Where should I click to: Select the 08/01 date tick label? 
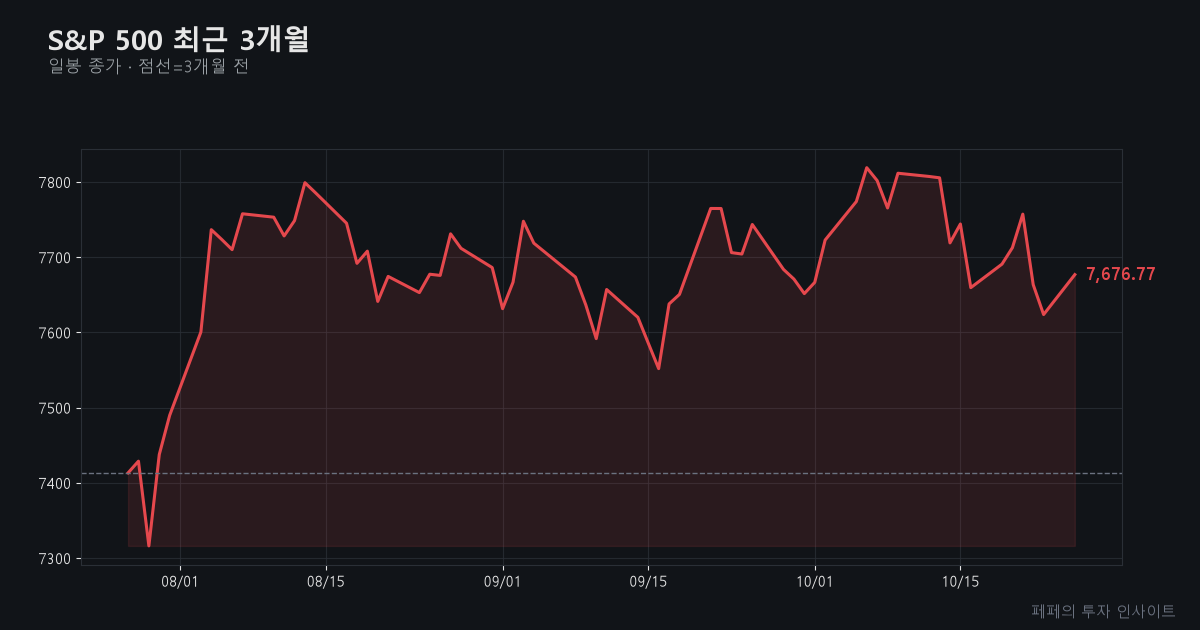[x=180, y=580]
